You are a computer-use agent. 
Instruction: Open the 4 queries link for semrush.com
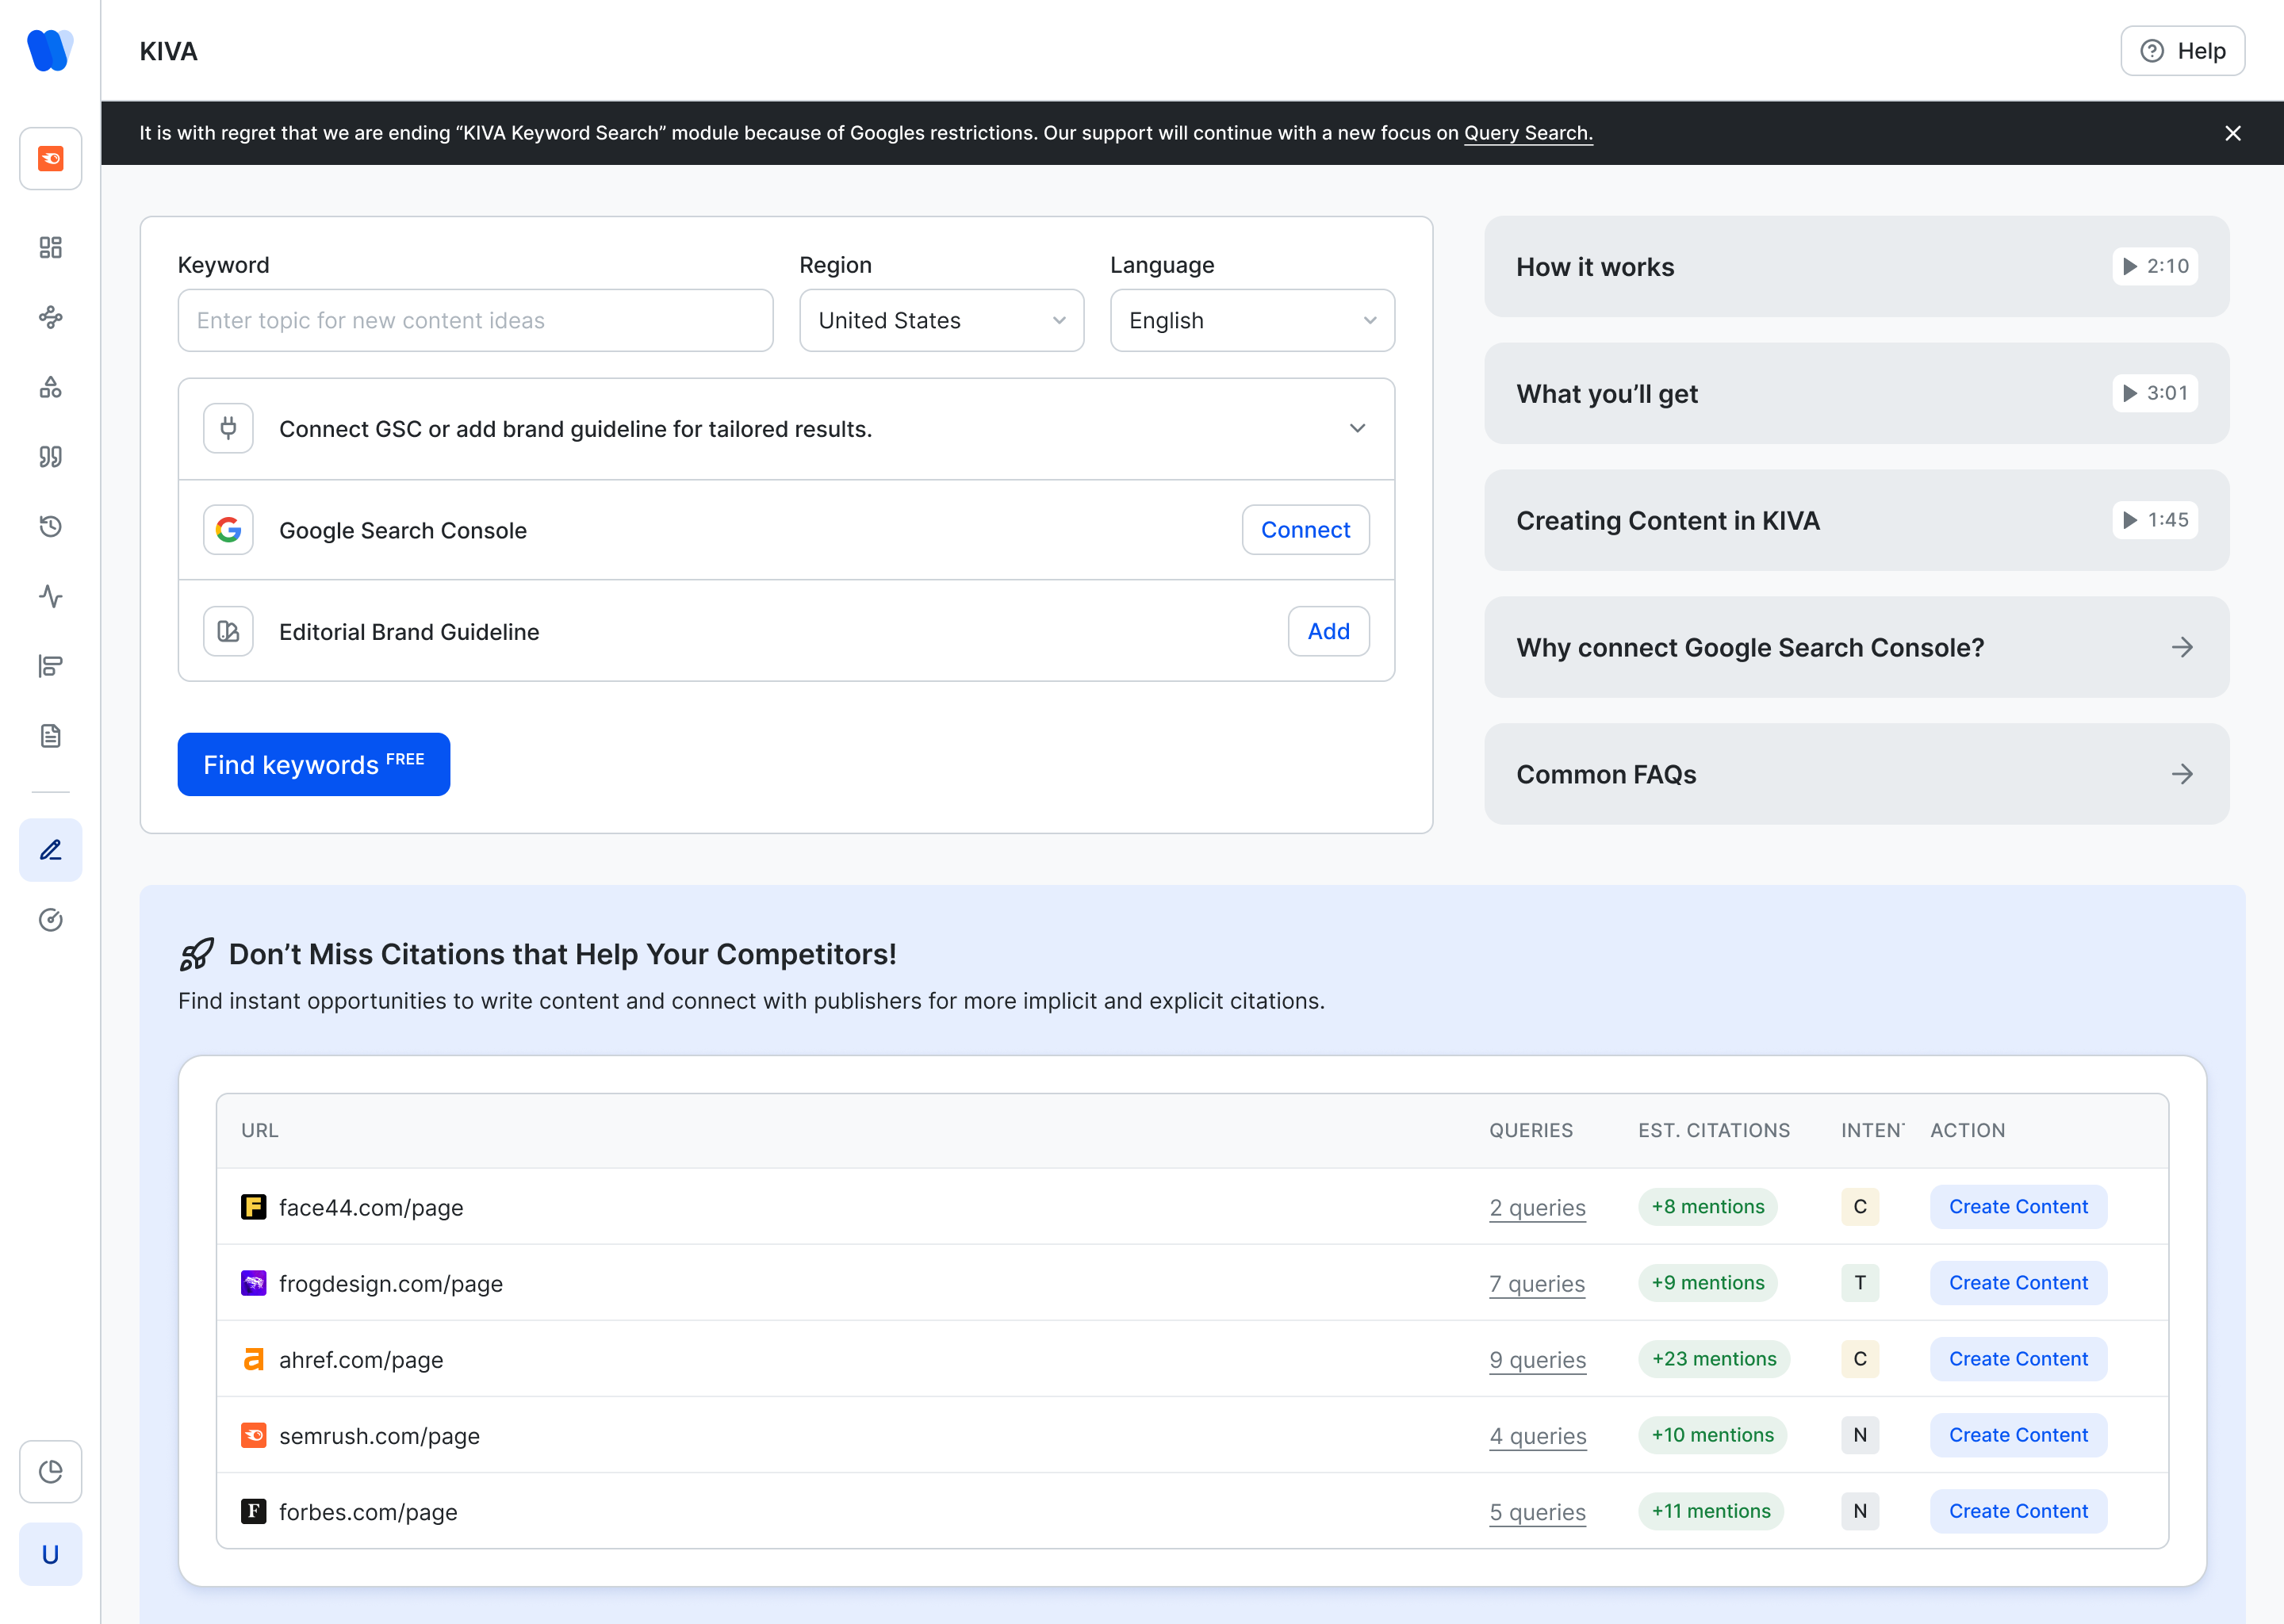1537,1436
